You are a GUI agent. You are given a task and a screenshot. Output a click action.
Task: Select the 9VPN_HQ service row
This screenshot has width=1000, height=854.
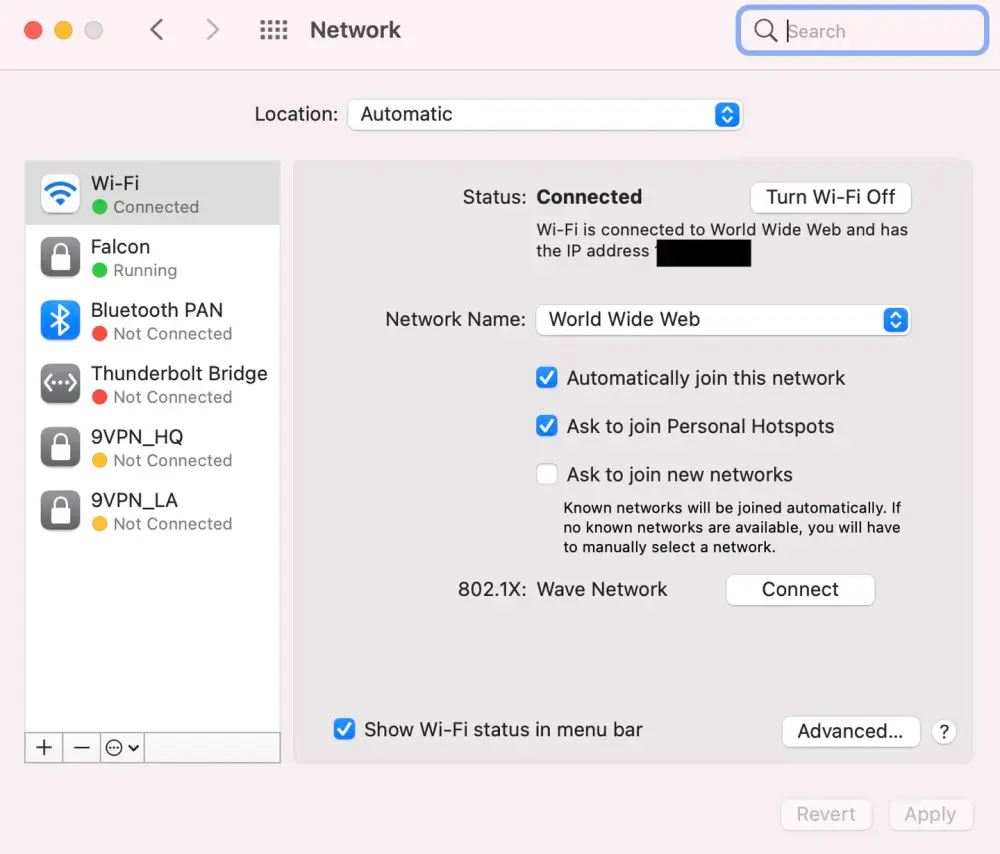[x=152, y=447]
